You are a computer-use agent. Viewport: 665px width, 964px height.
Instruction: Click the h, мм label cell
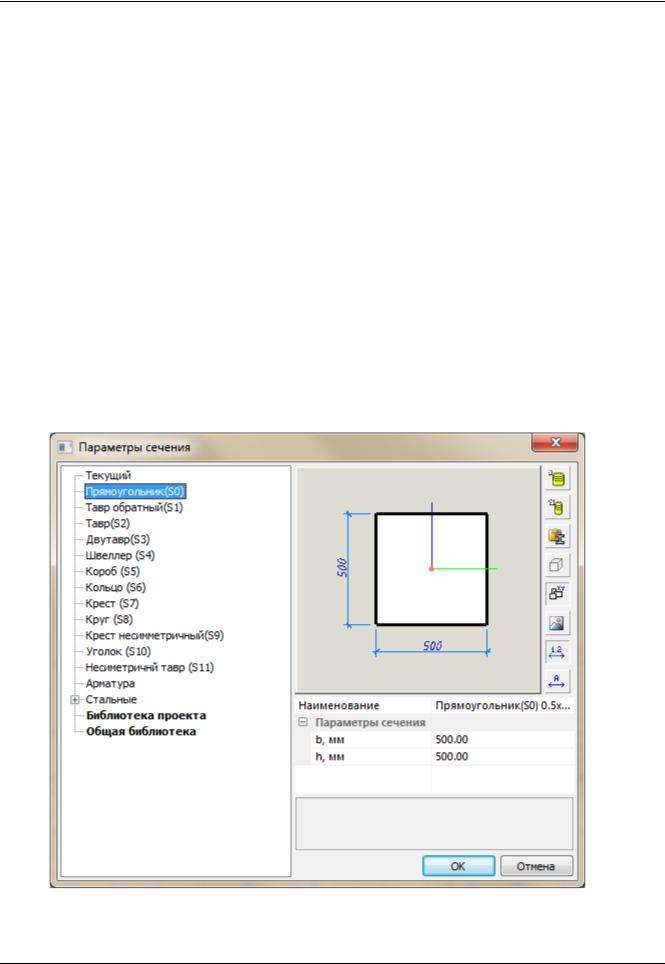371,756
